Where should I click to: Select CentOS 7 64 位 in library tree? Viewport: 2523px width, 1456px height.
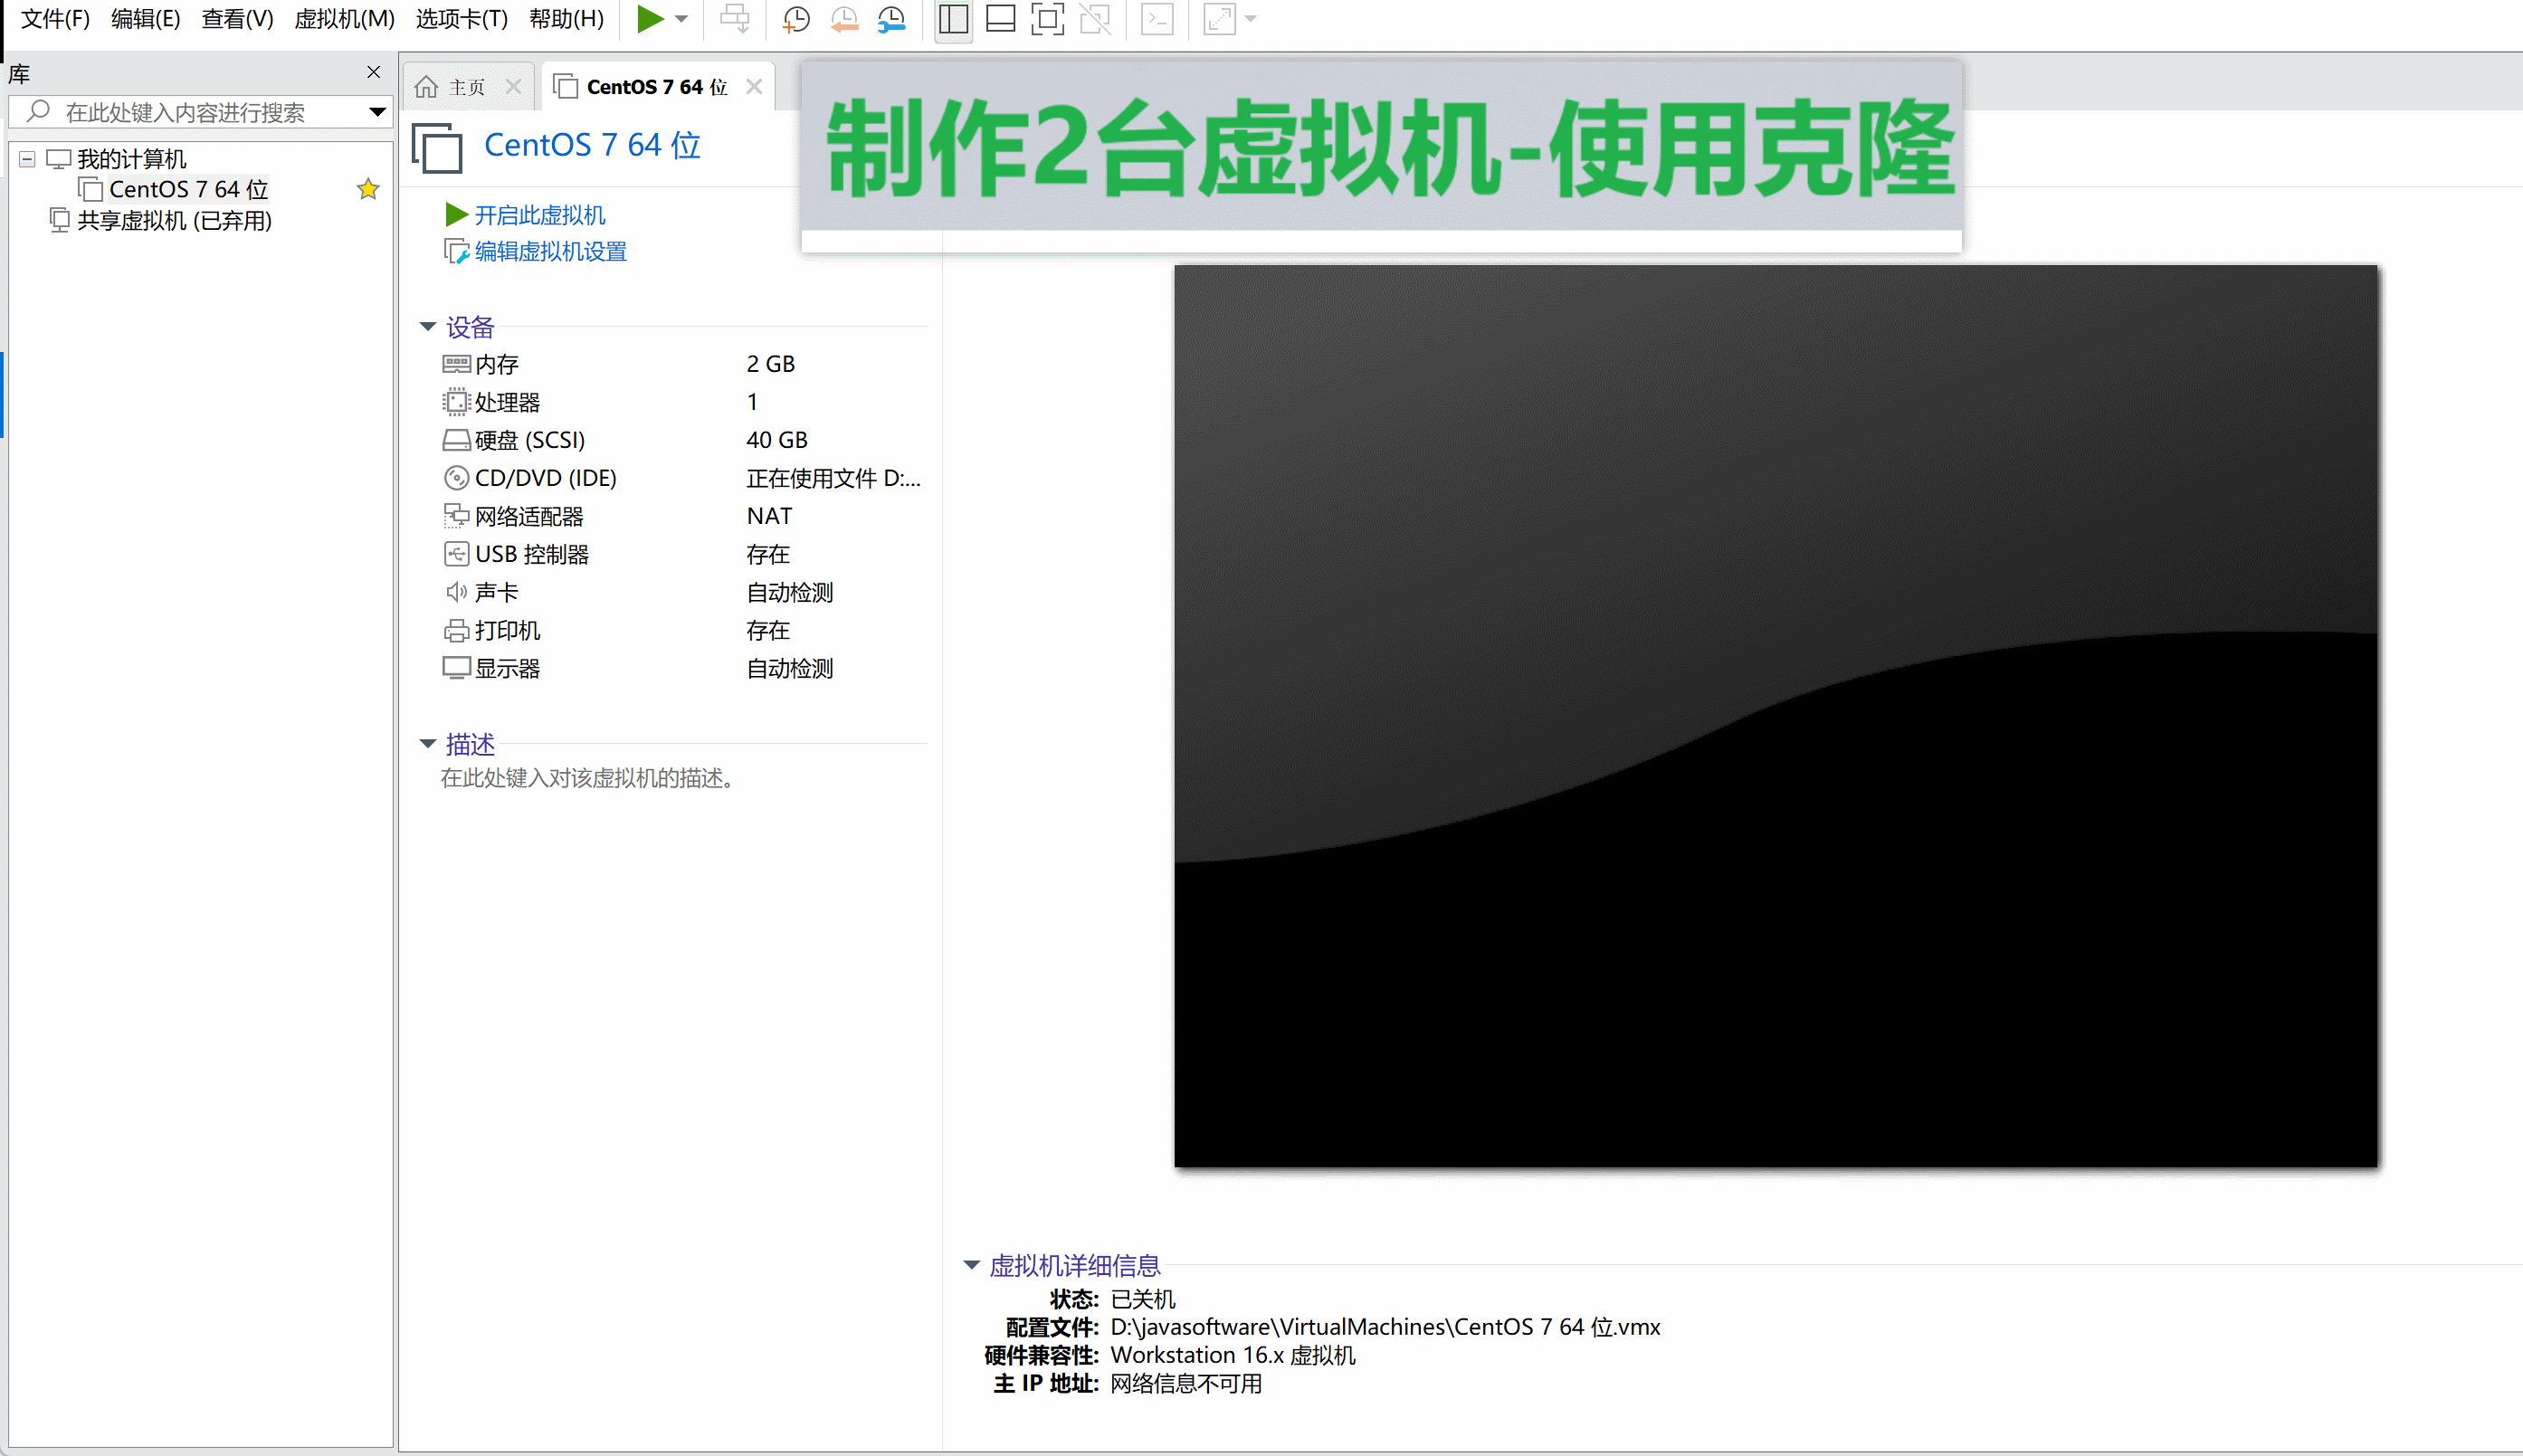pyautogui.click(x=188, y=189)
